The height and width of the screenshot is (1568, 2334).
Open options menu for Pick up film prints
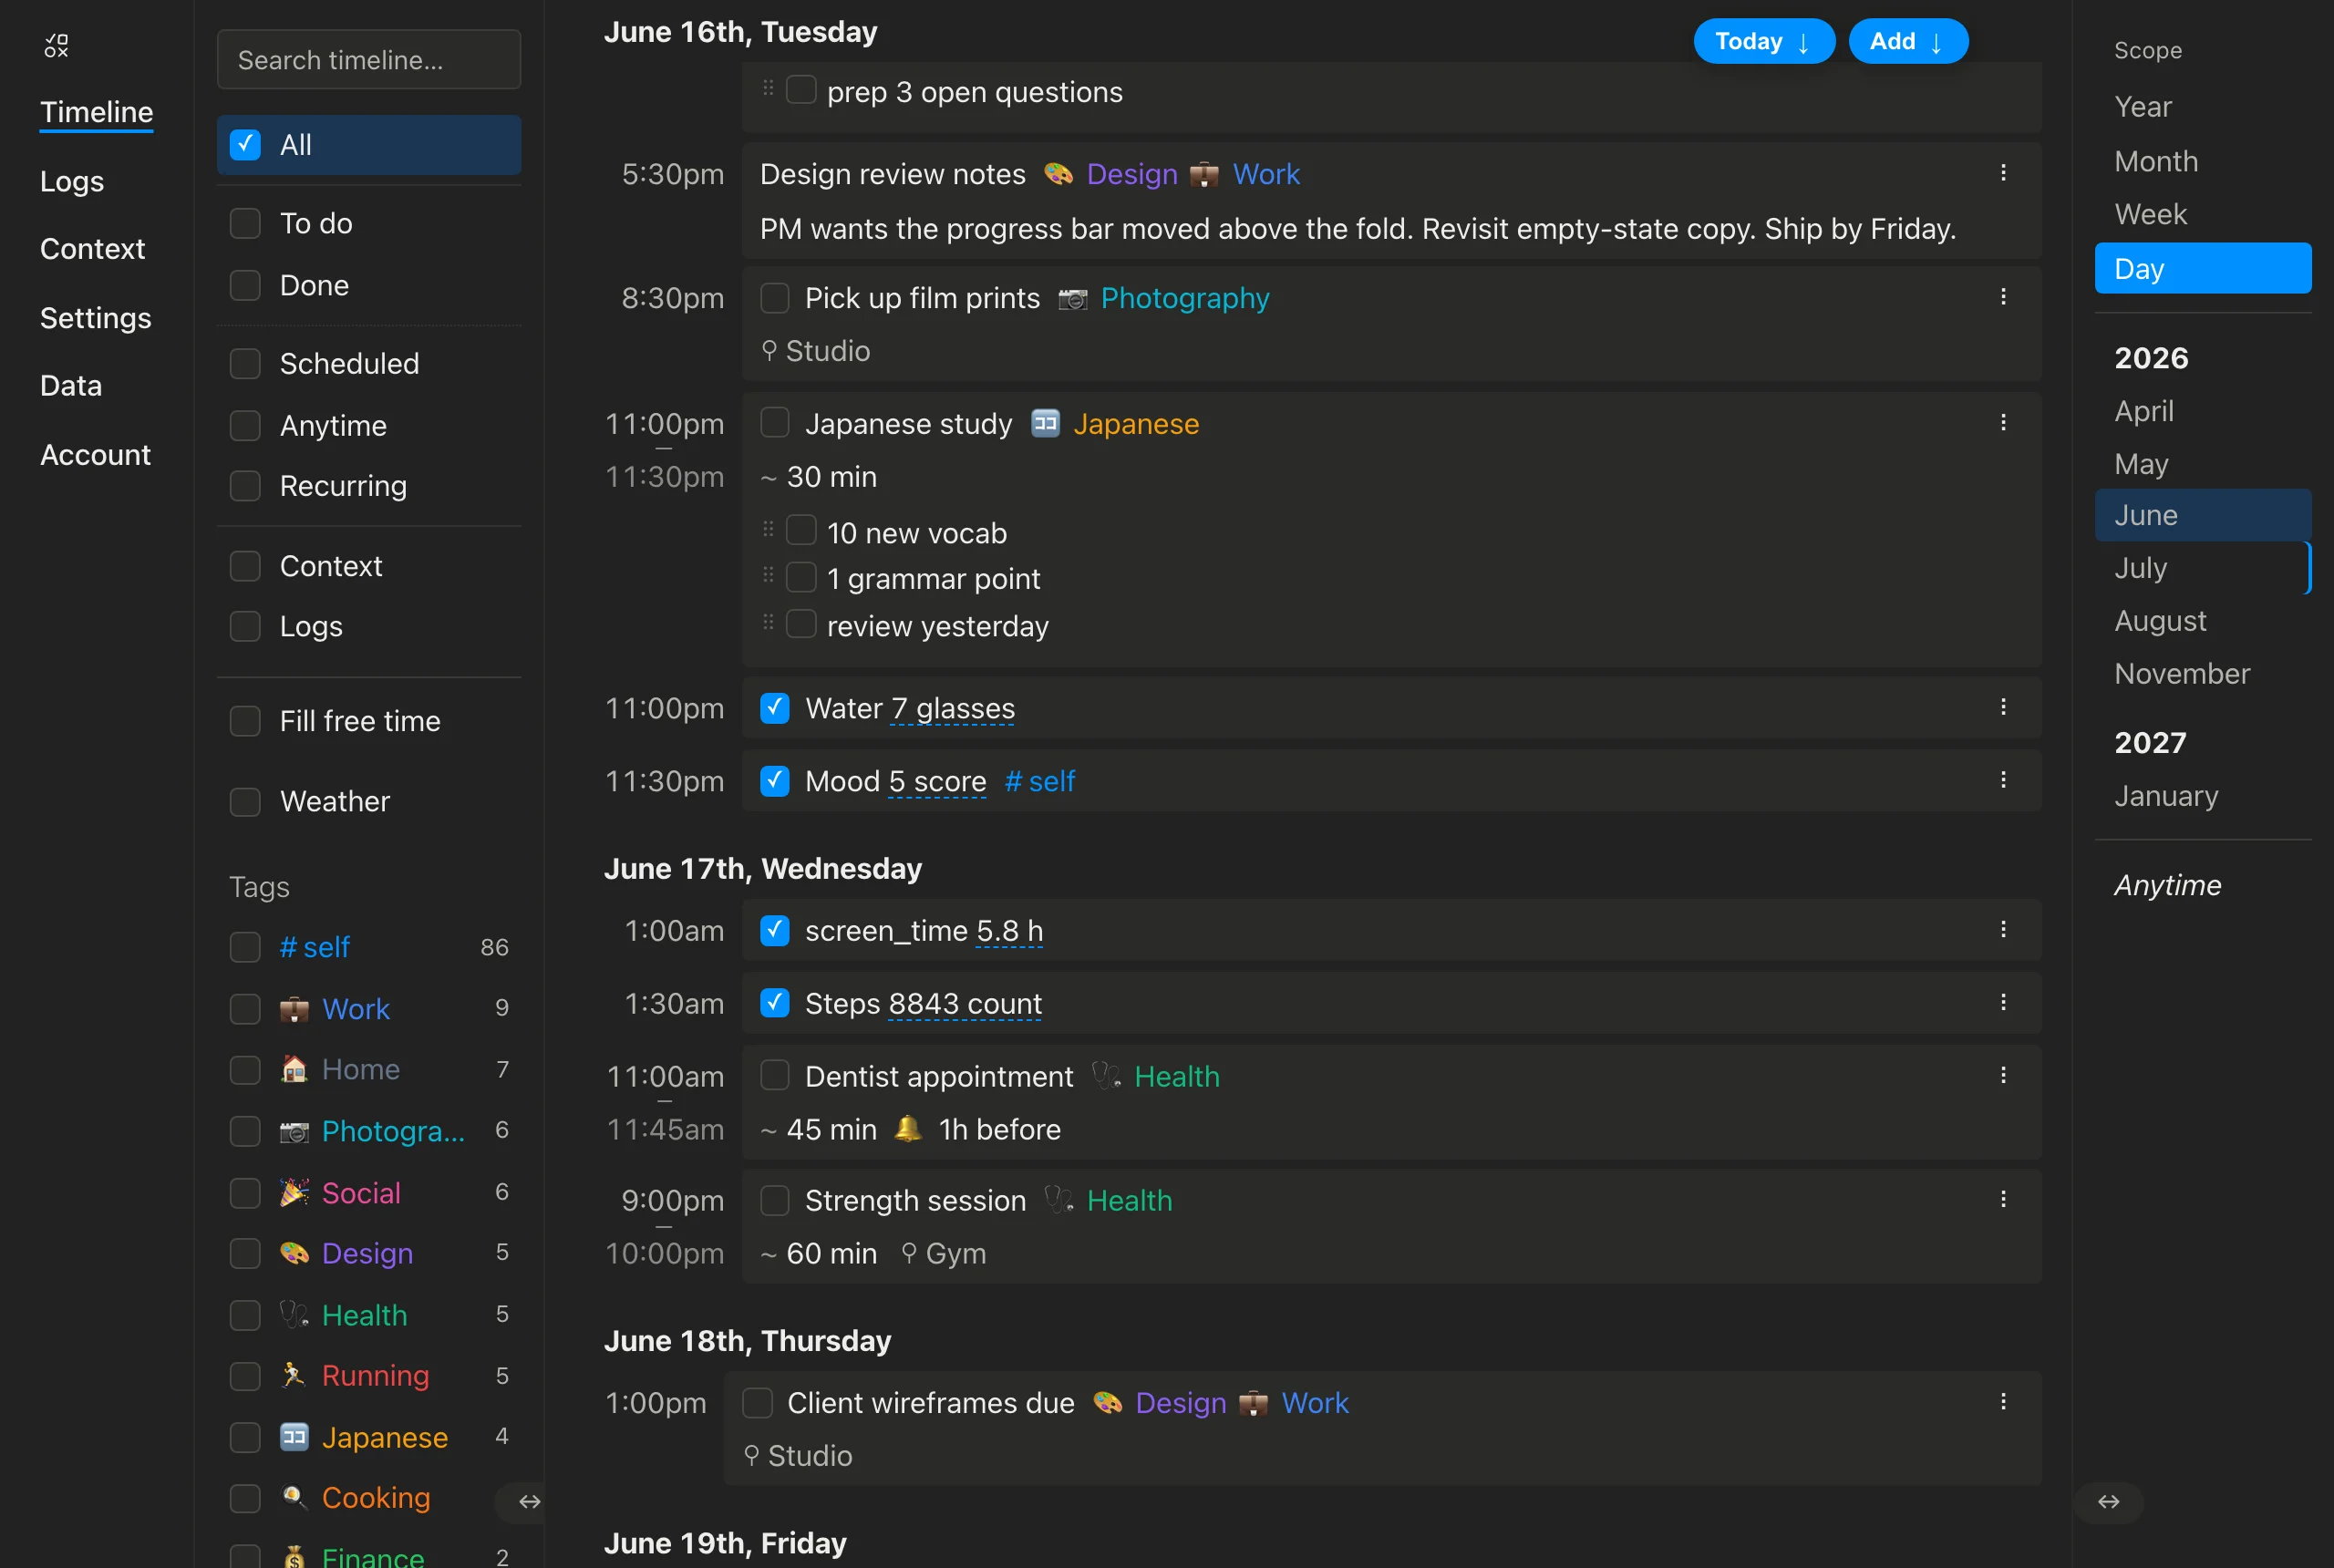coord(2003,297)
